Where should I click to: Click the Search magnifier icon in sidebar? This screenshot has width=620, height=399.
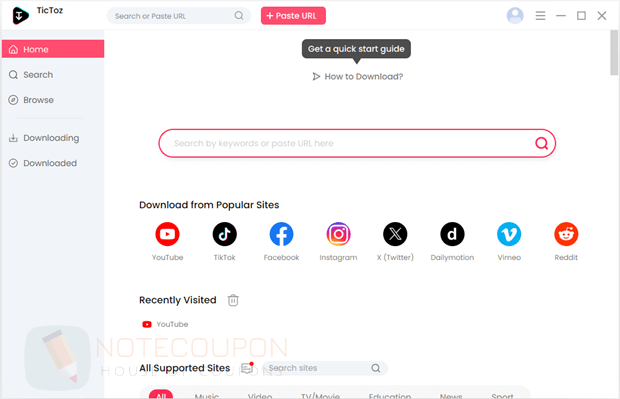[13, 75]
